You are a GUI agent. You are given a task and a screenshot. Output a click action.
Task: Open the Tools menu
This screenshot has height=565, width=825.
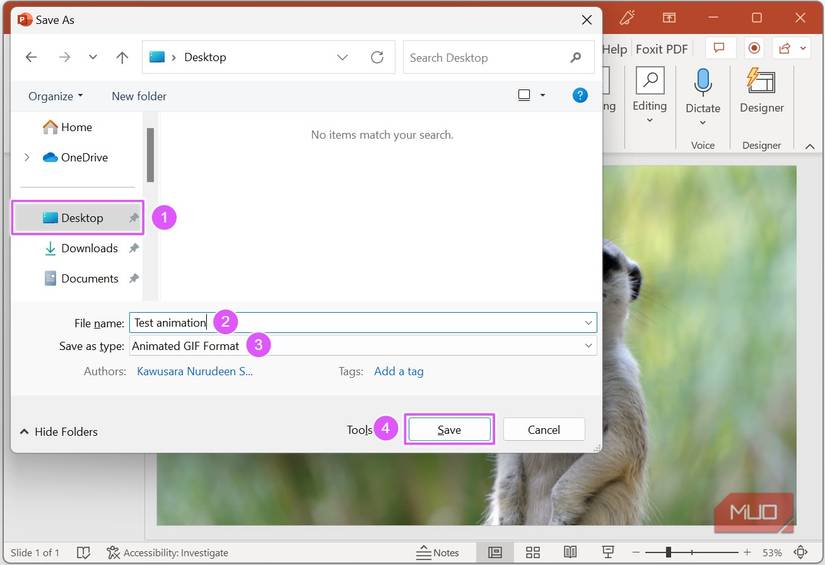coord(359,430)
